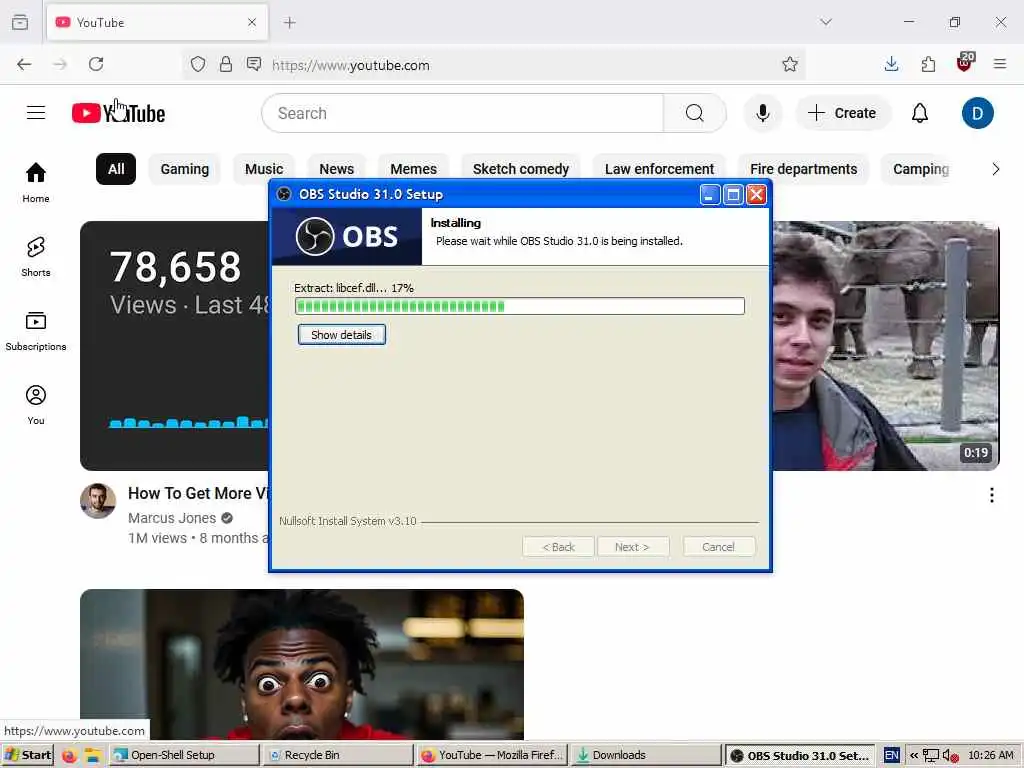The image size is (1024, 768).
Task: Open the YouTube hamburger guide menu
Action: point(36,113)
